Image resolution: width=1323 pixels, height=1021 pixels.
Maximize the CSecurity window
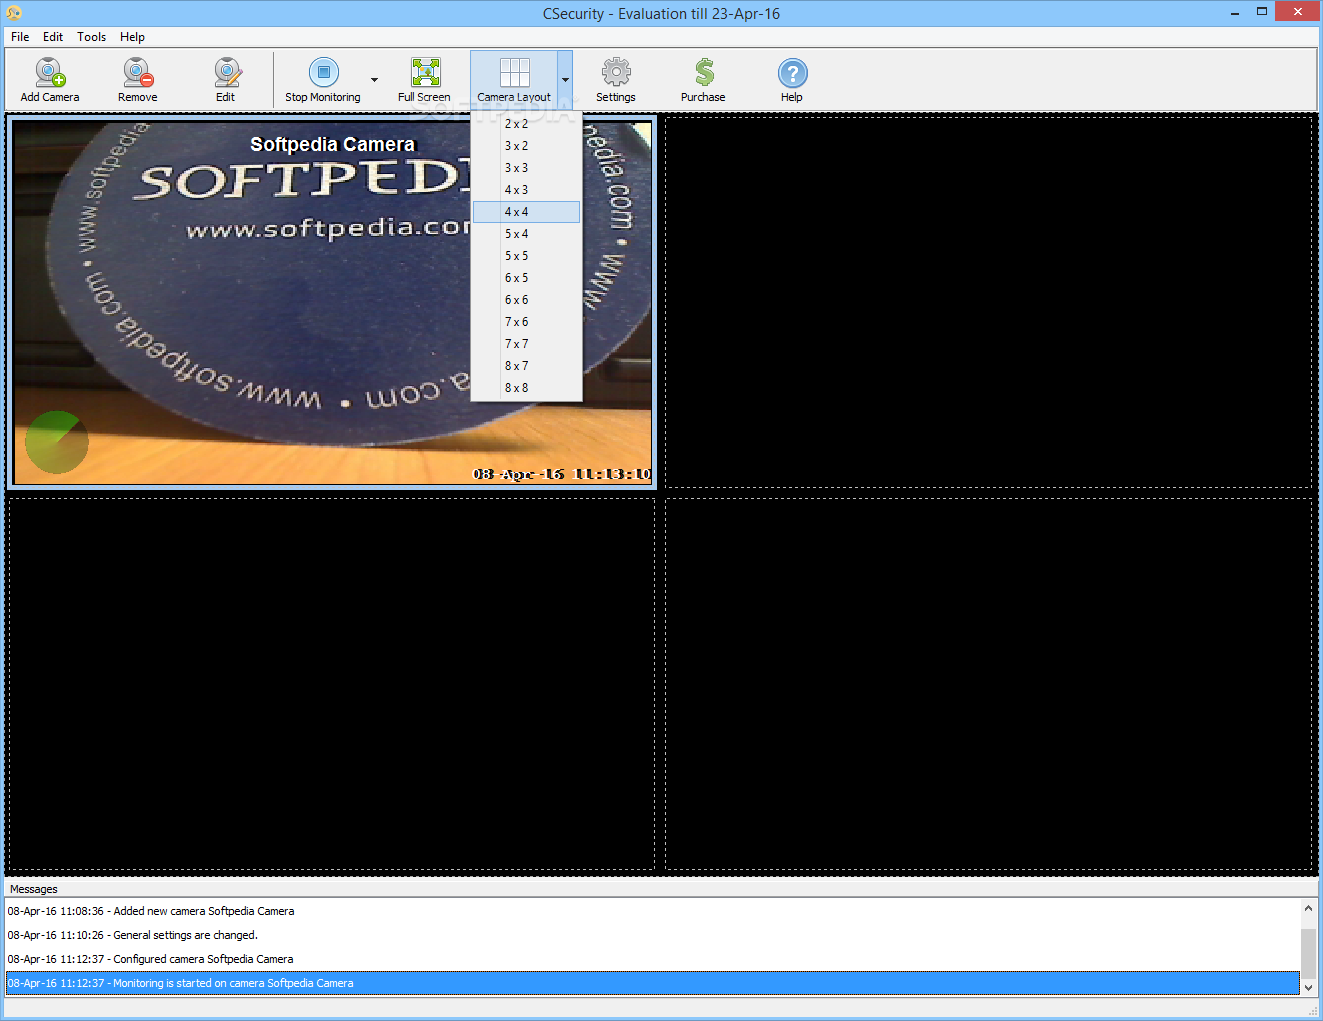click(1262, 12)
